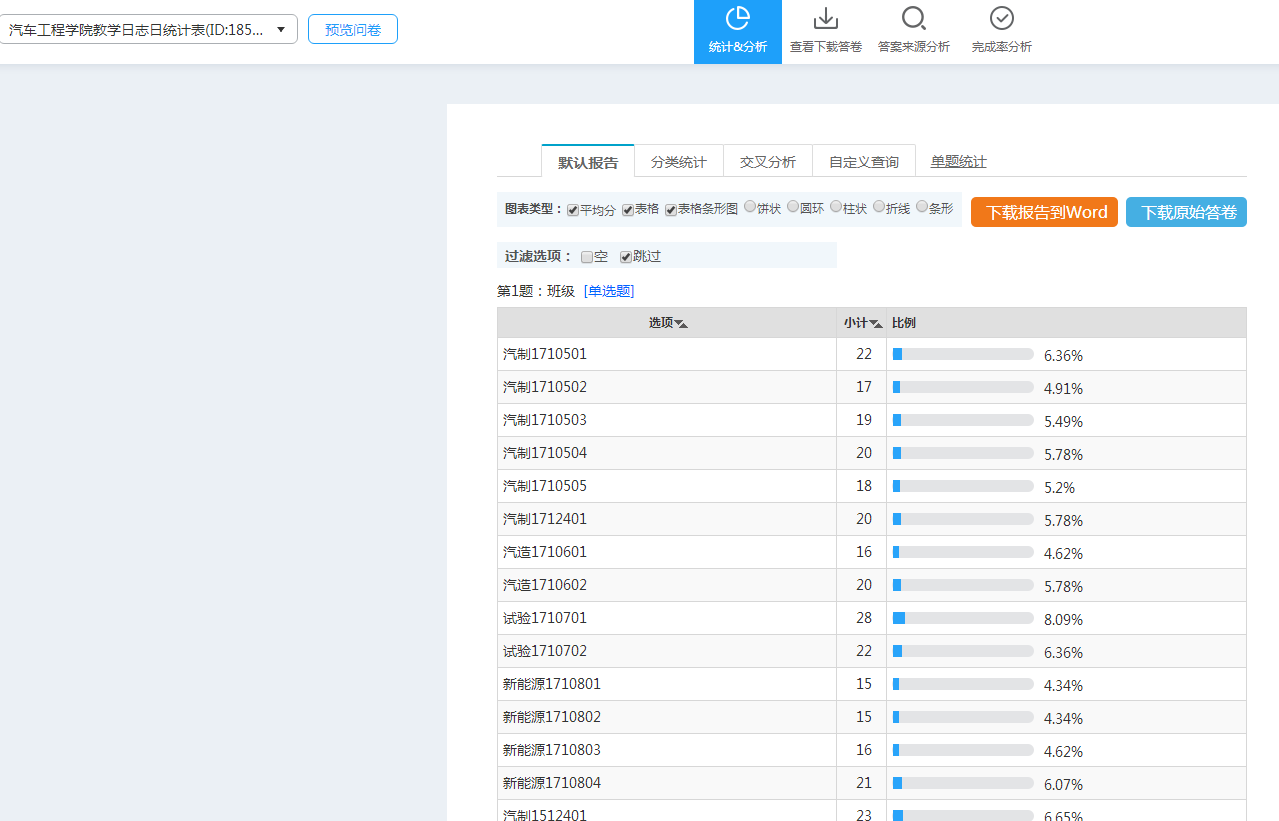Click the 完成率分析 checkmark icon
This screenshot has width=1279, height=821.
click(1001, 19)
